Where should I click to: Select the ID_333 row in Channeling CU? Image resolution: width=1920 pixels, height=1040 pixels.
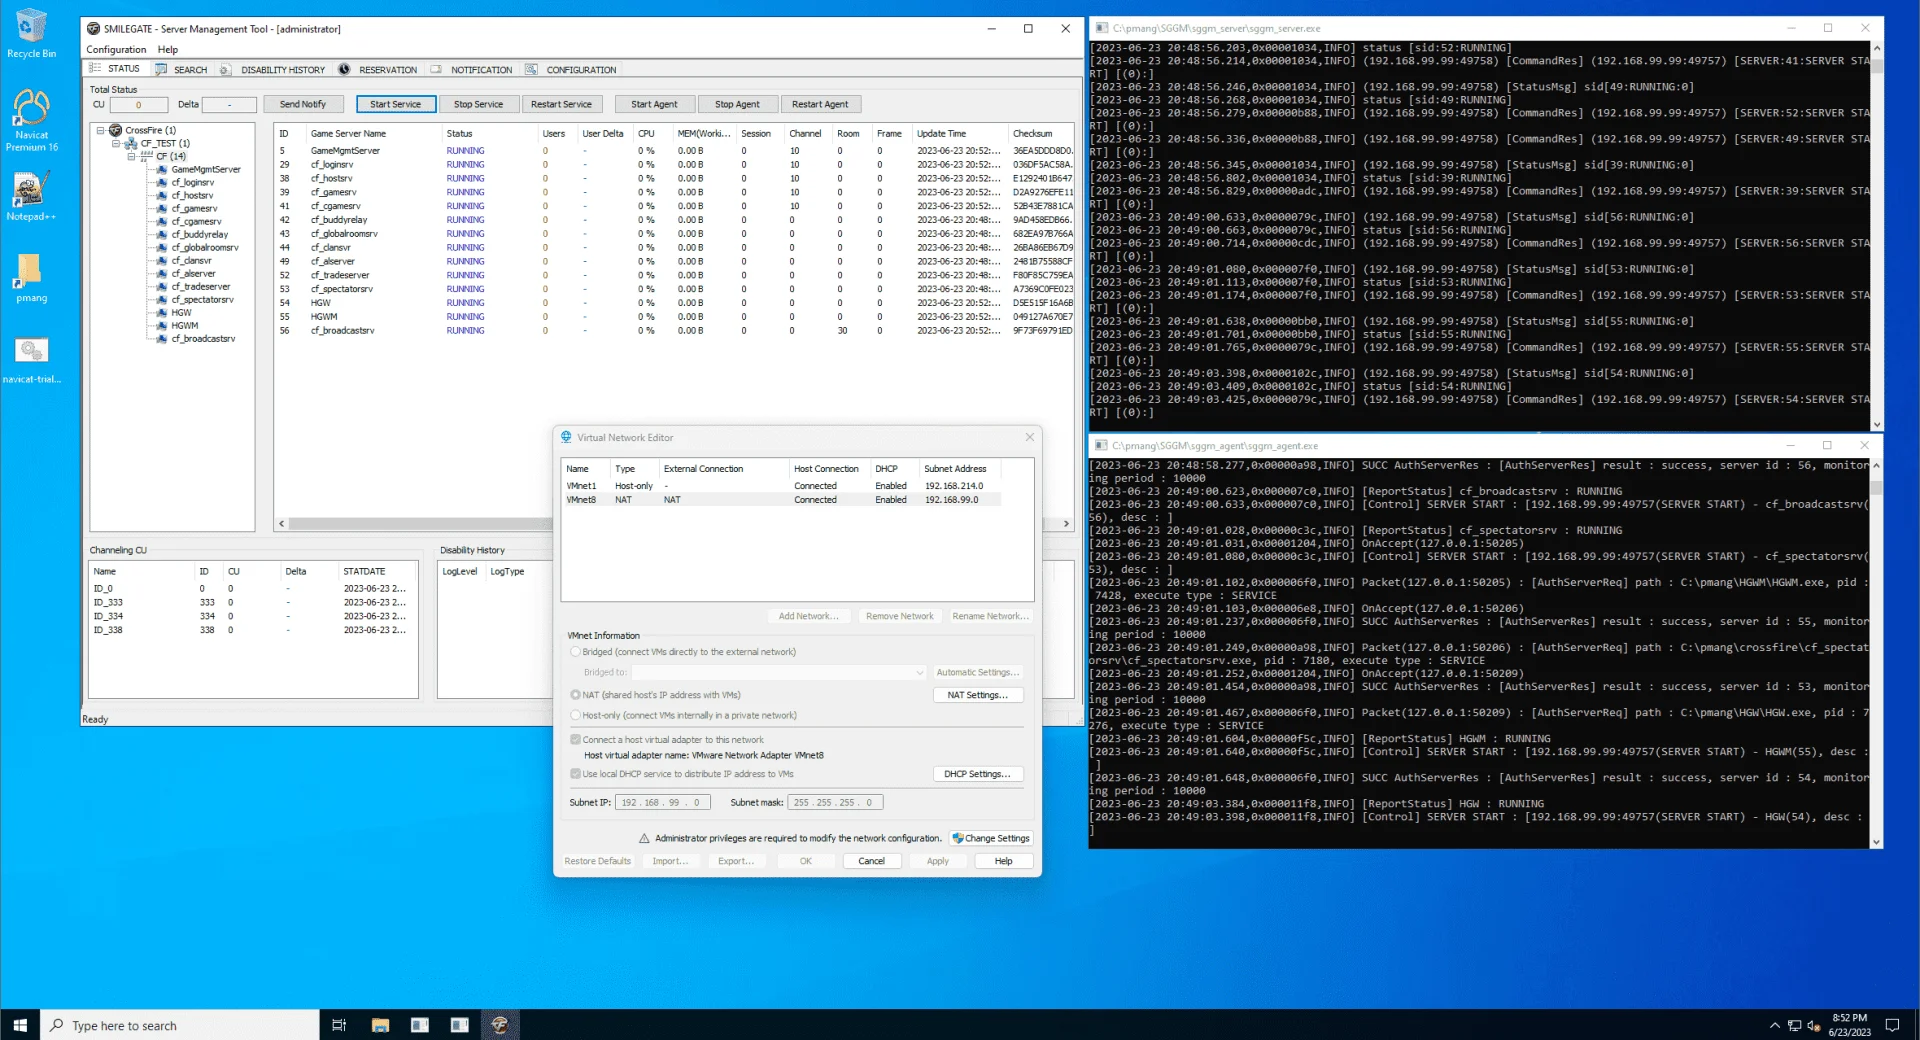pyautogui.click(x=252, y=602)
